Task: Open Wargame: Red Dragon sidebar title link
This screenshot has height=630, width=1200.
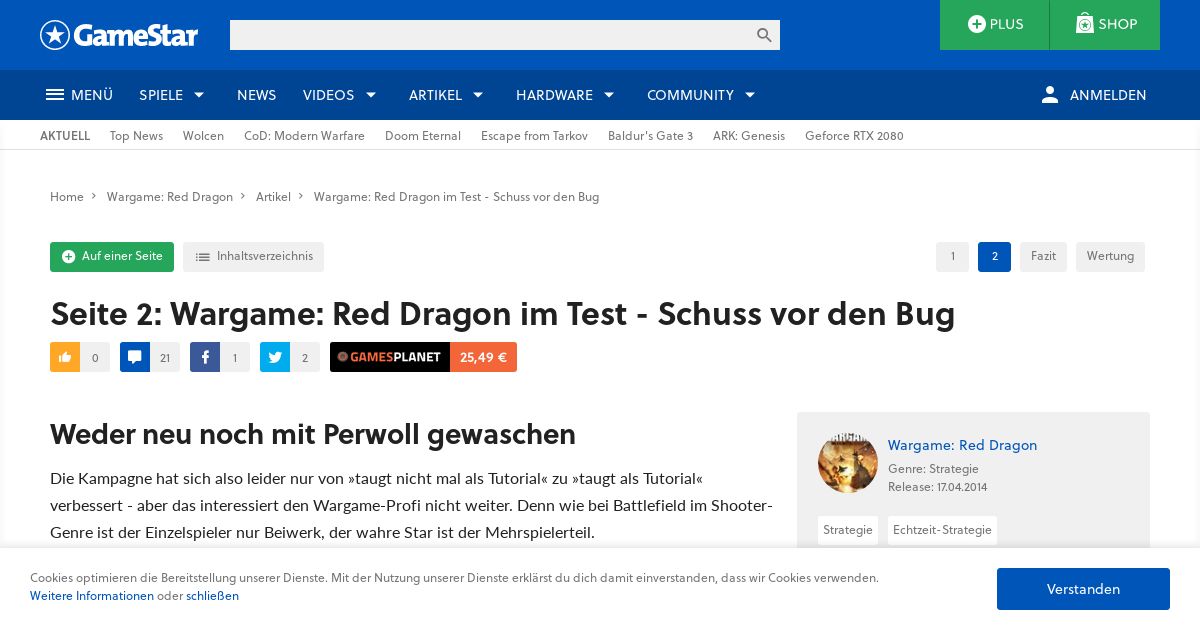Action: pyautogui.click(x=962, y=445)
